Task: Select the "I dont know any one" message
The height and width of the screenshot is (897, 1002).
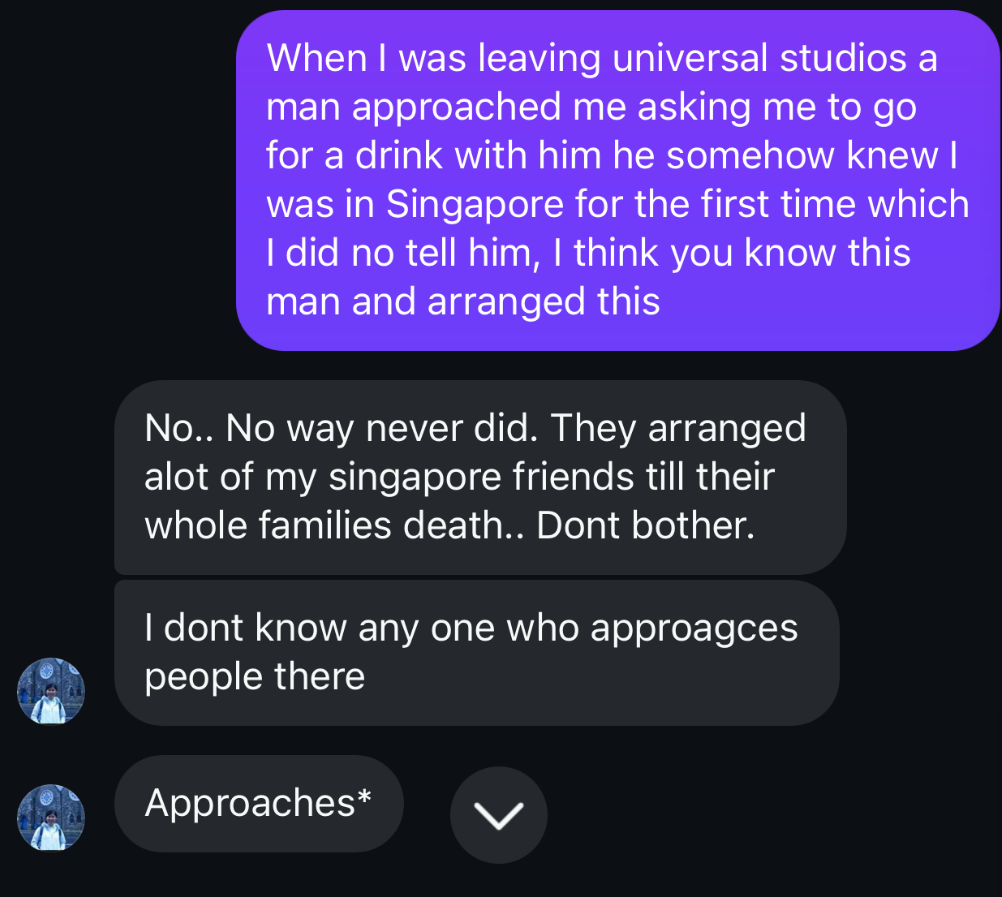Action: (x=476, y=652)
